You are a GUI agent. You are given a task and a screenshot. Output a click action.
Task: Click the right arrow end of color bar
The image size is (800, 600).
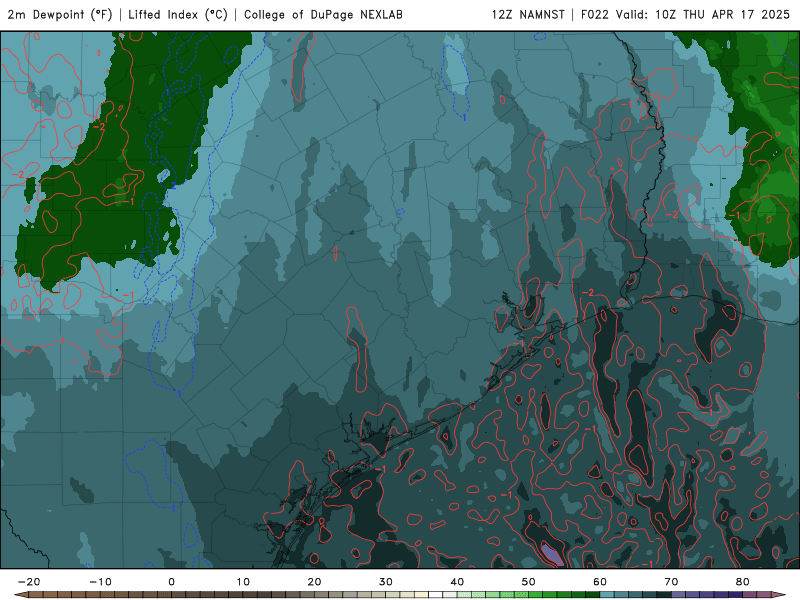pos(779,595)
